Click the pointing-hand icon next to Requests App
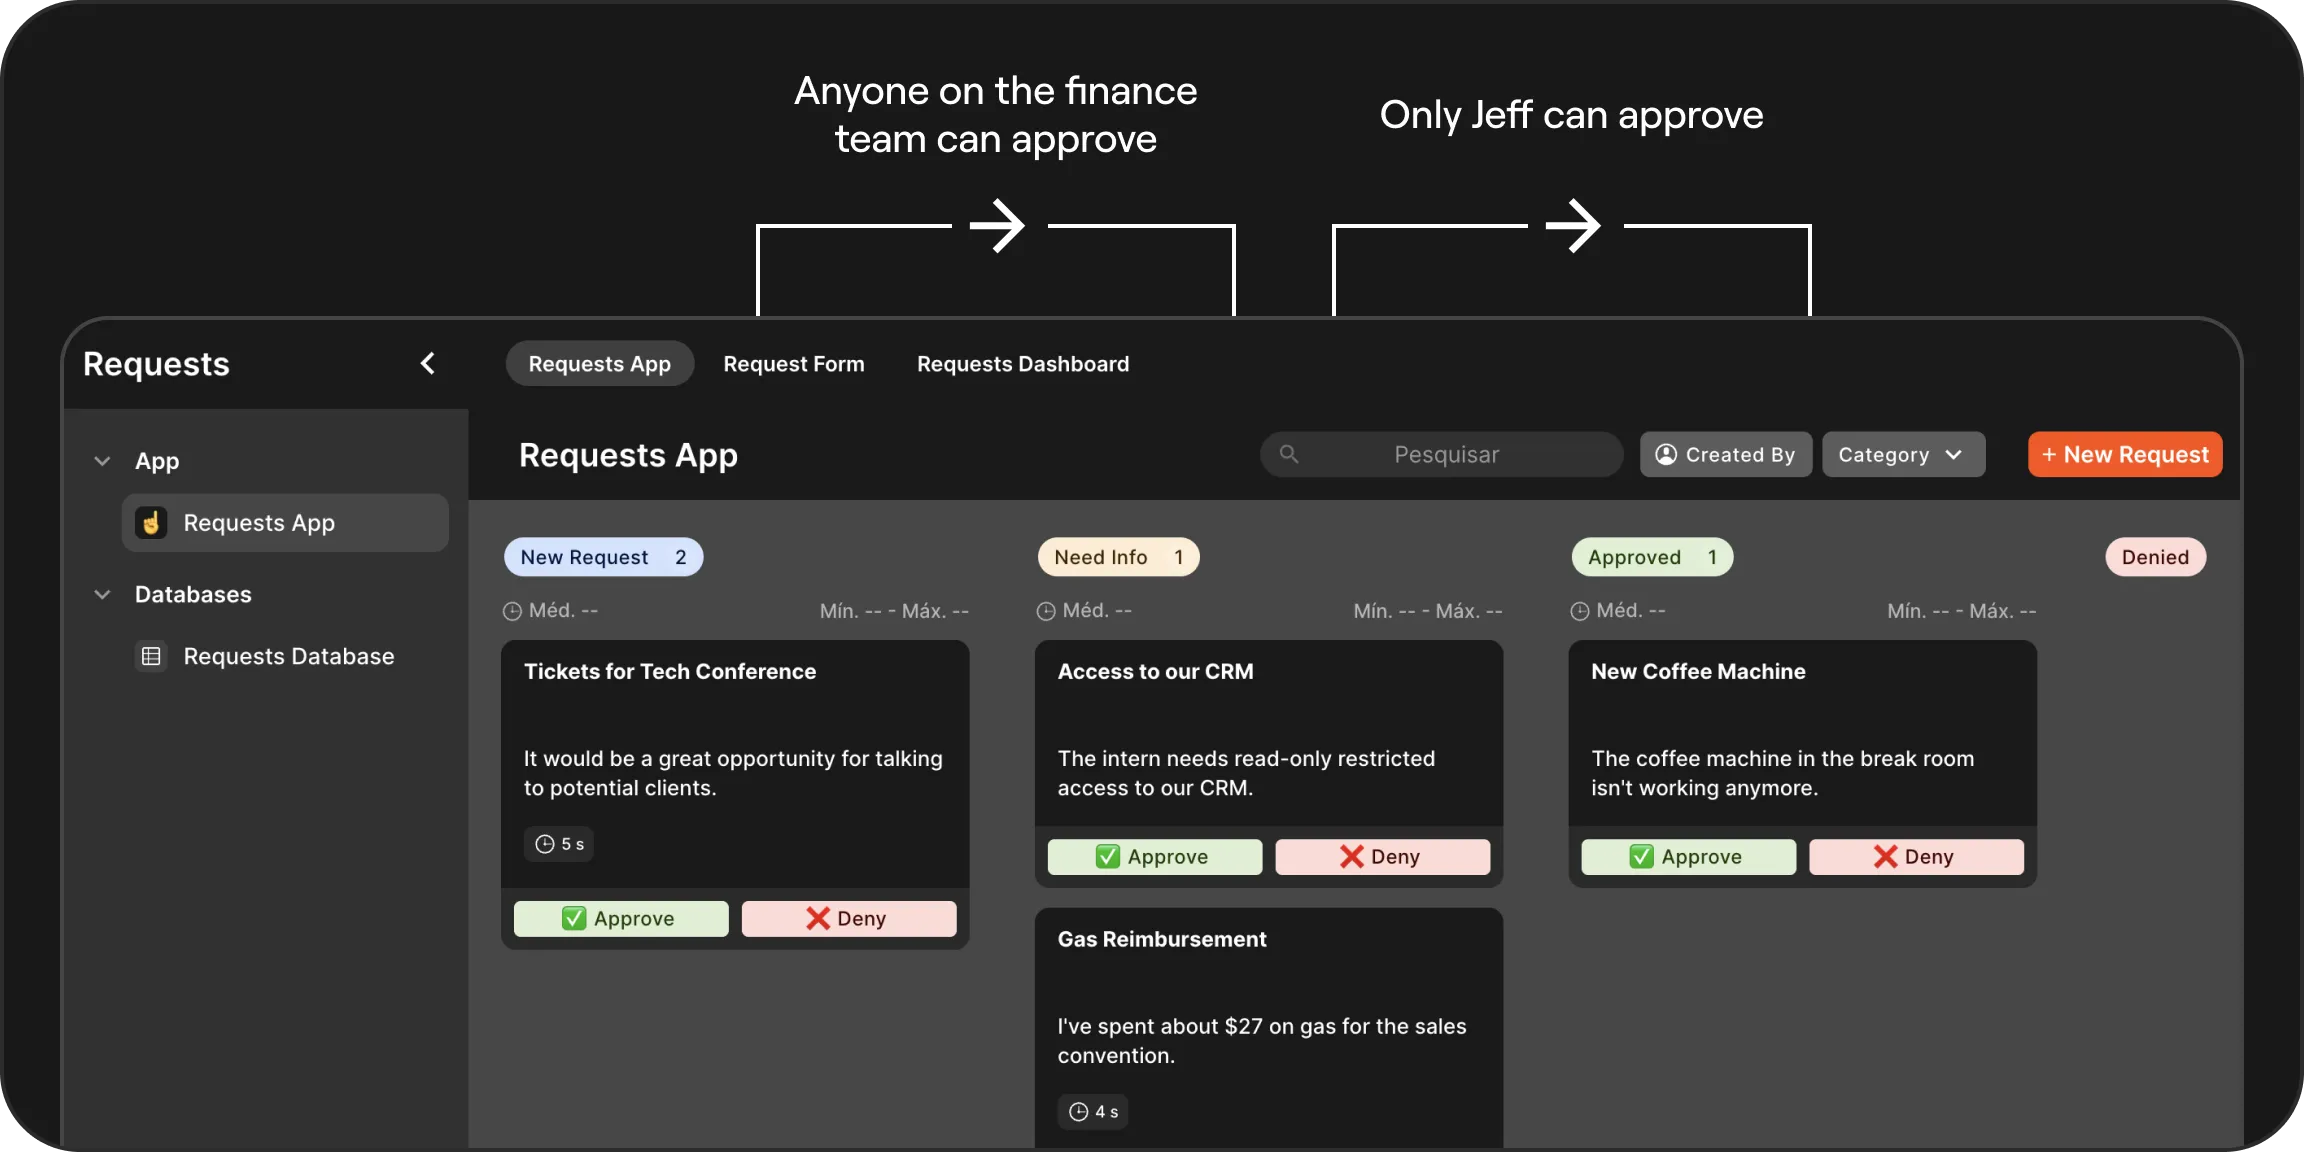The height and width of the screenshot is (1152, 2304). point(150,522)
